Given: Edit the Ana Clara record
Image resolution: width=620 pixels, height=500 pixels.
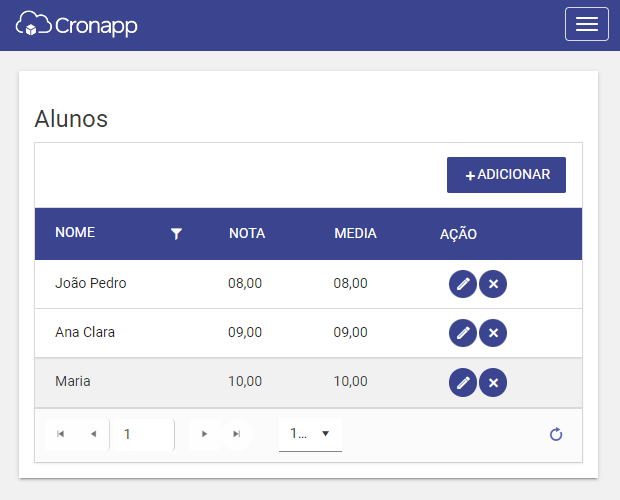Looking at the screenshot, I should point(463,333).
